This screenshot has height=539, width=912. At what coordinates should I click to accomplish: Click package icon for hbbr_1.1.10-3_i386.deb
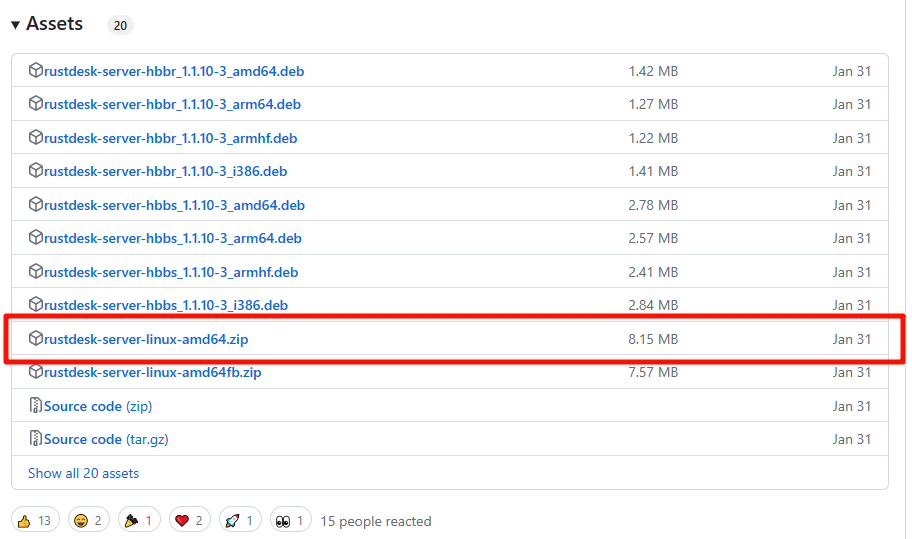35,170
